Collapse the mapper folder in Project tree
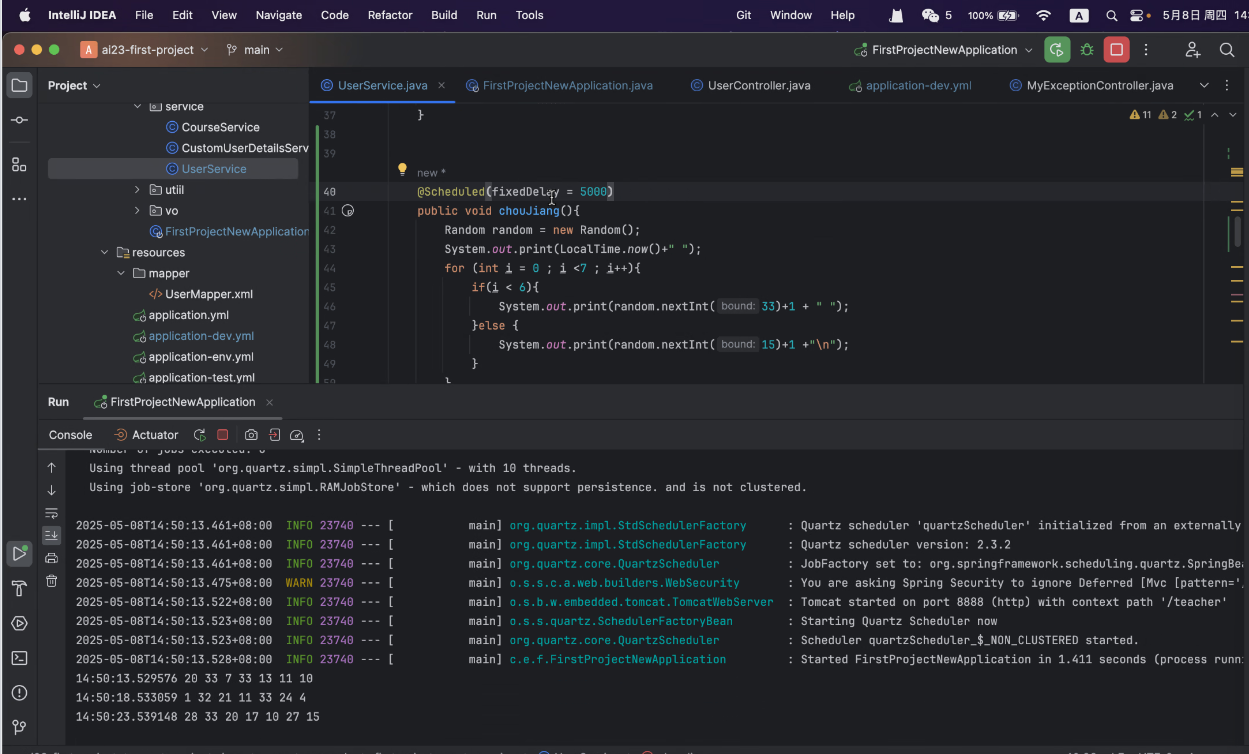1249x754 pixels. 120,273
